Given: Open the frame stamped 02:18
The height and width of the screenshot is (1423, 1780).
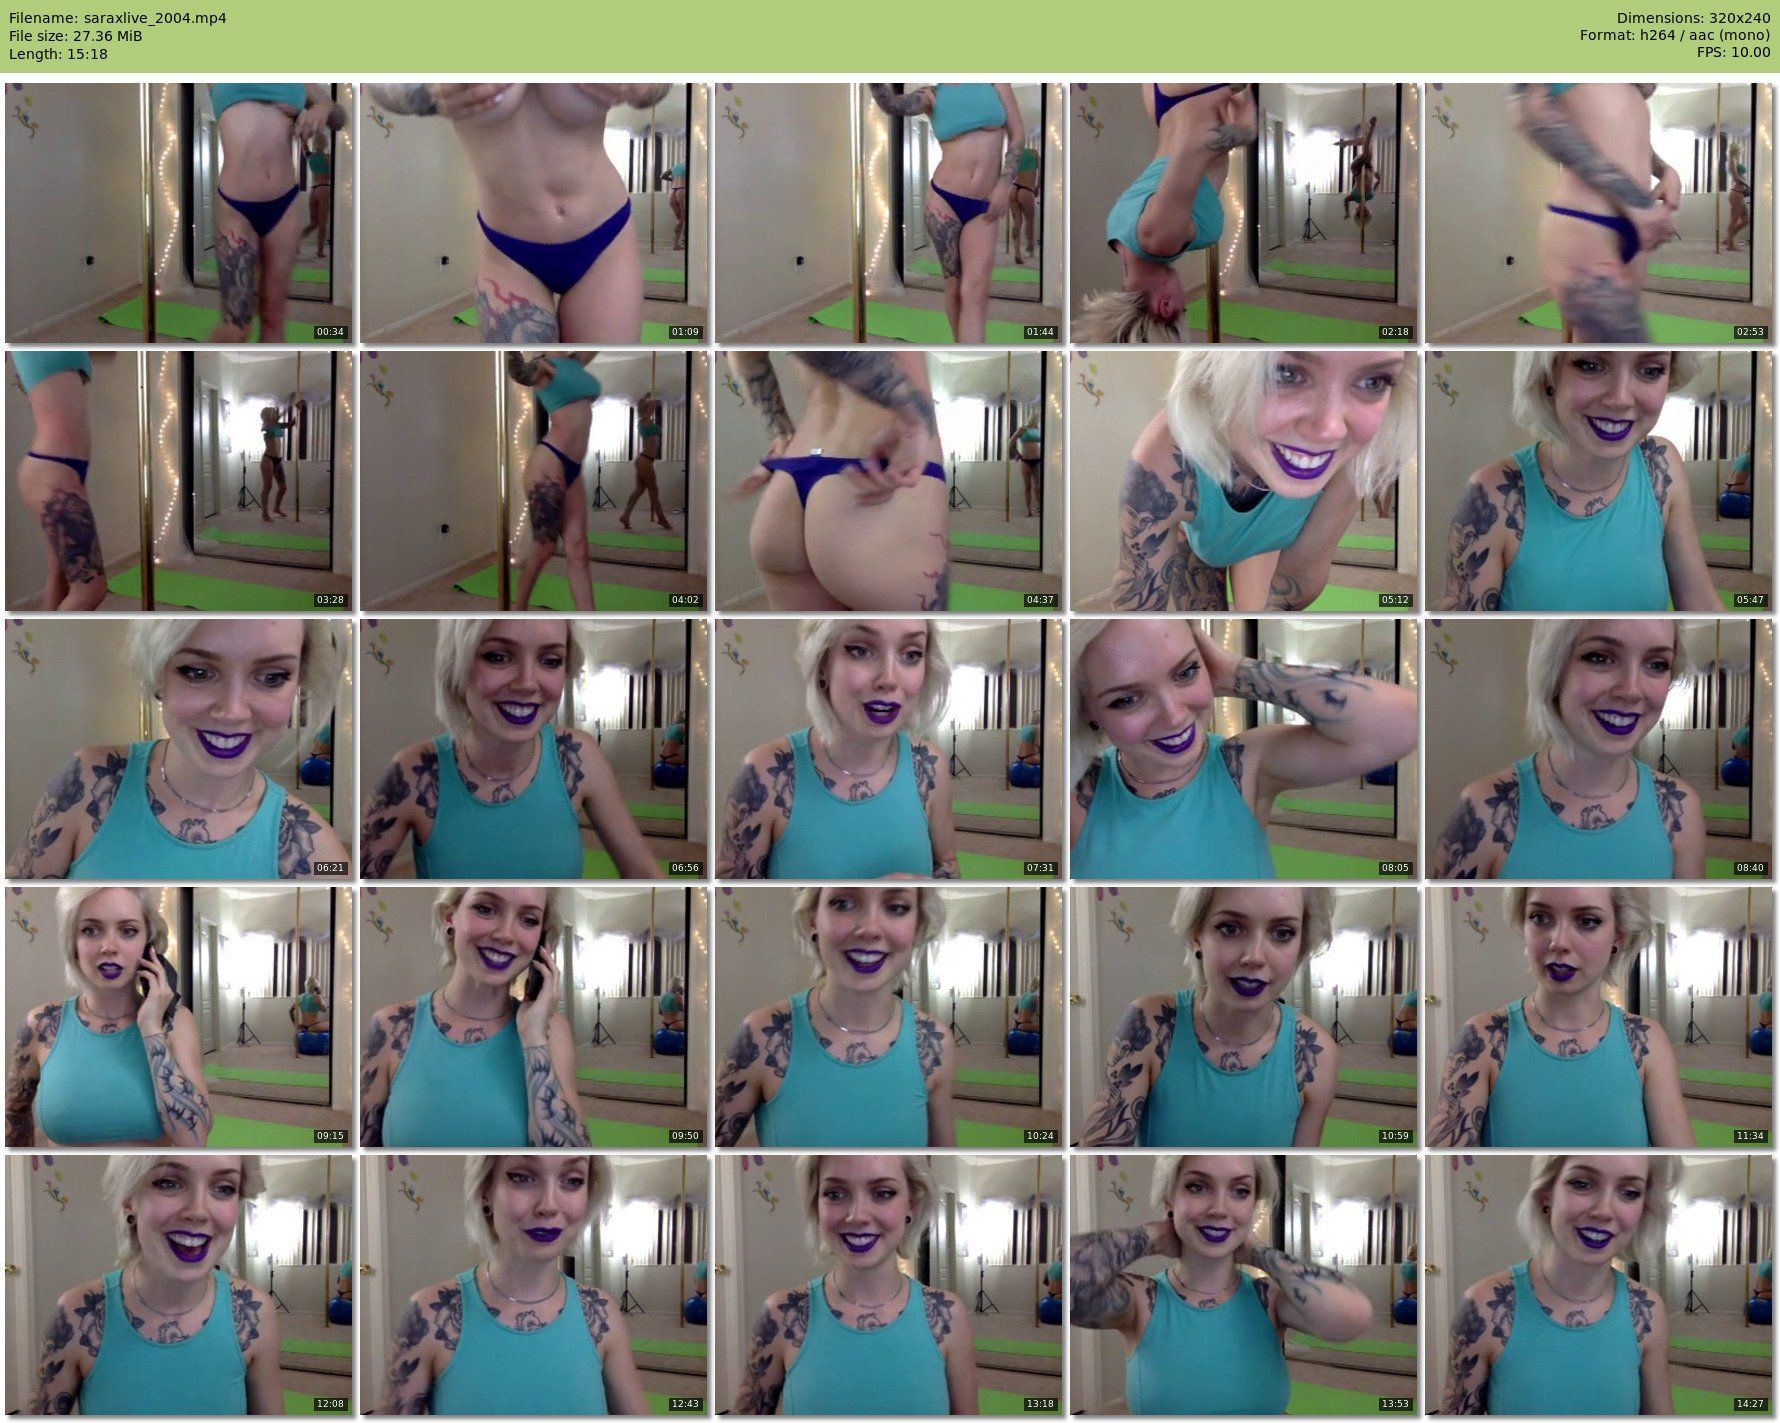Looking at the screenshot, I should click(x=1244, y=213).
